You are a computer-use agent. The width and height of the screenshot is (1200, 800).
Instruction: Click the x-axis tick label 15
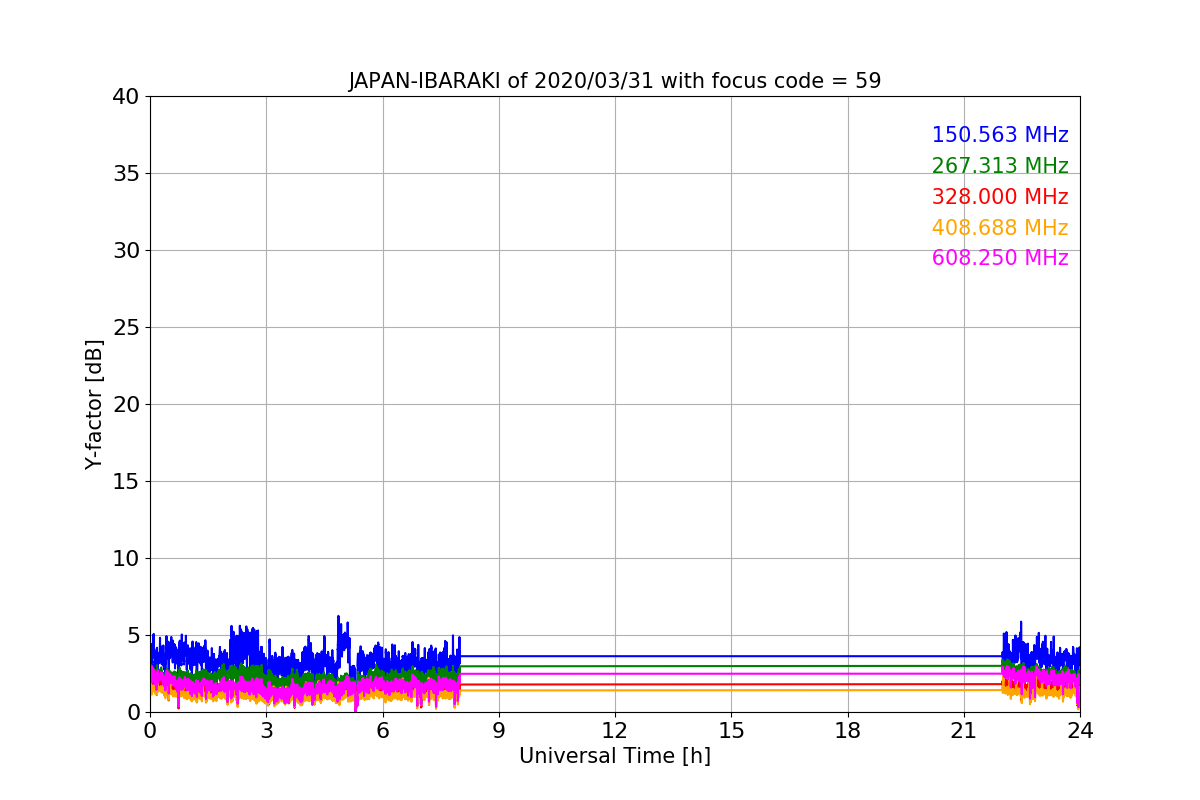[x=731, y=731]
